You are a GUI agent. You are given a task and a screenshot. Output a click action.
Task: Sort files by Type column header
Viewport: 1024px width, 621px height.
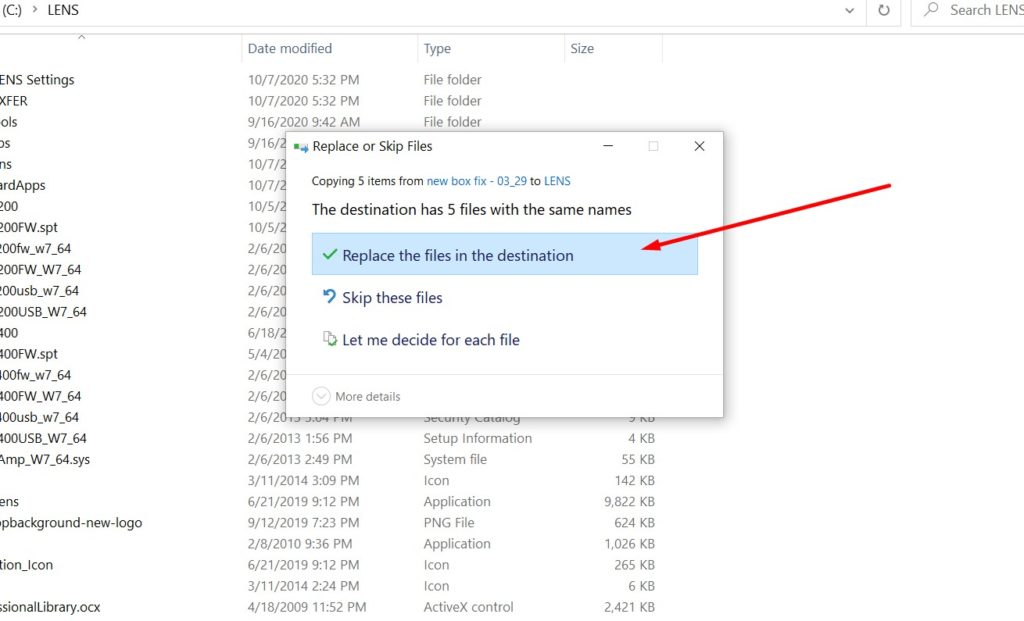click(x=437, y=49)
